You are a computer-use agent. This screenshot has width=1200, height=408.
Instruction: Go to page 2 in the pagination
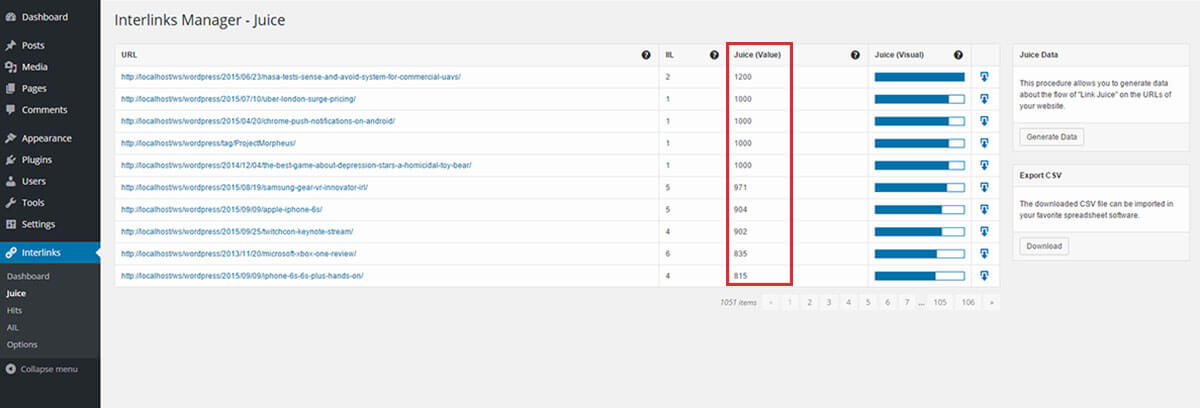(808, 301)
